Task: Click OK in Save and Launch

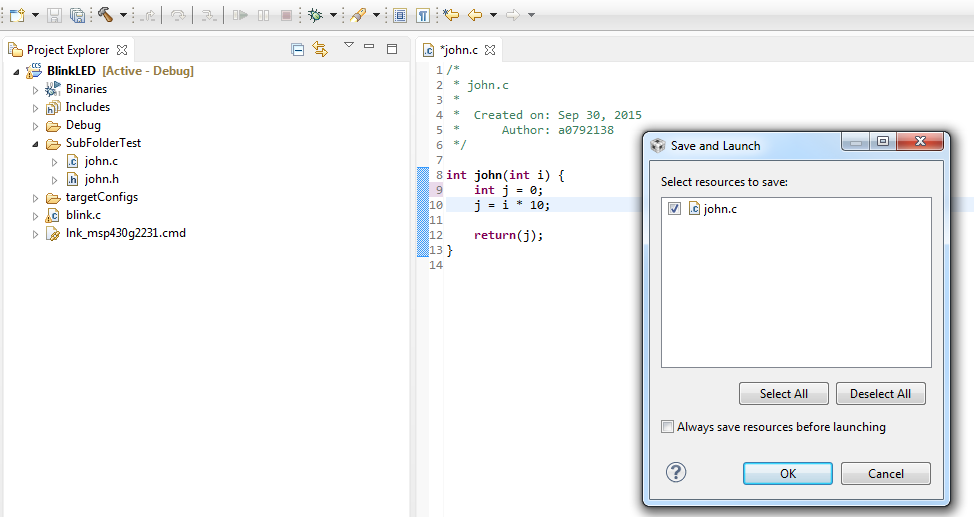Action: pyautogui.click(x=788, y=474)
